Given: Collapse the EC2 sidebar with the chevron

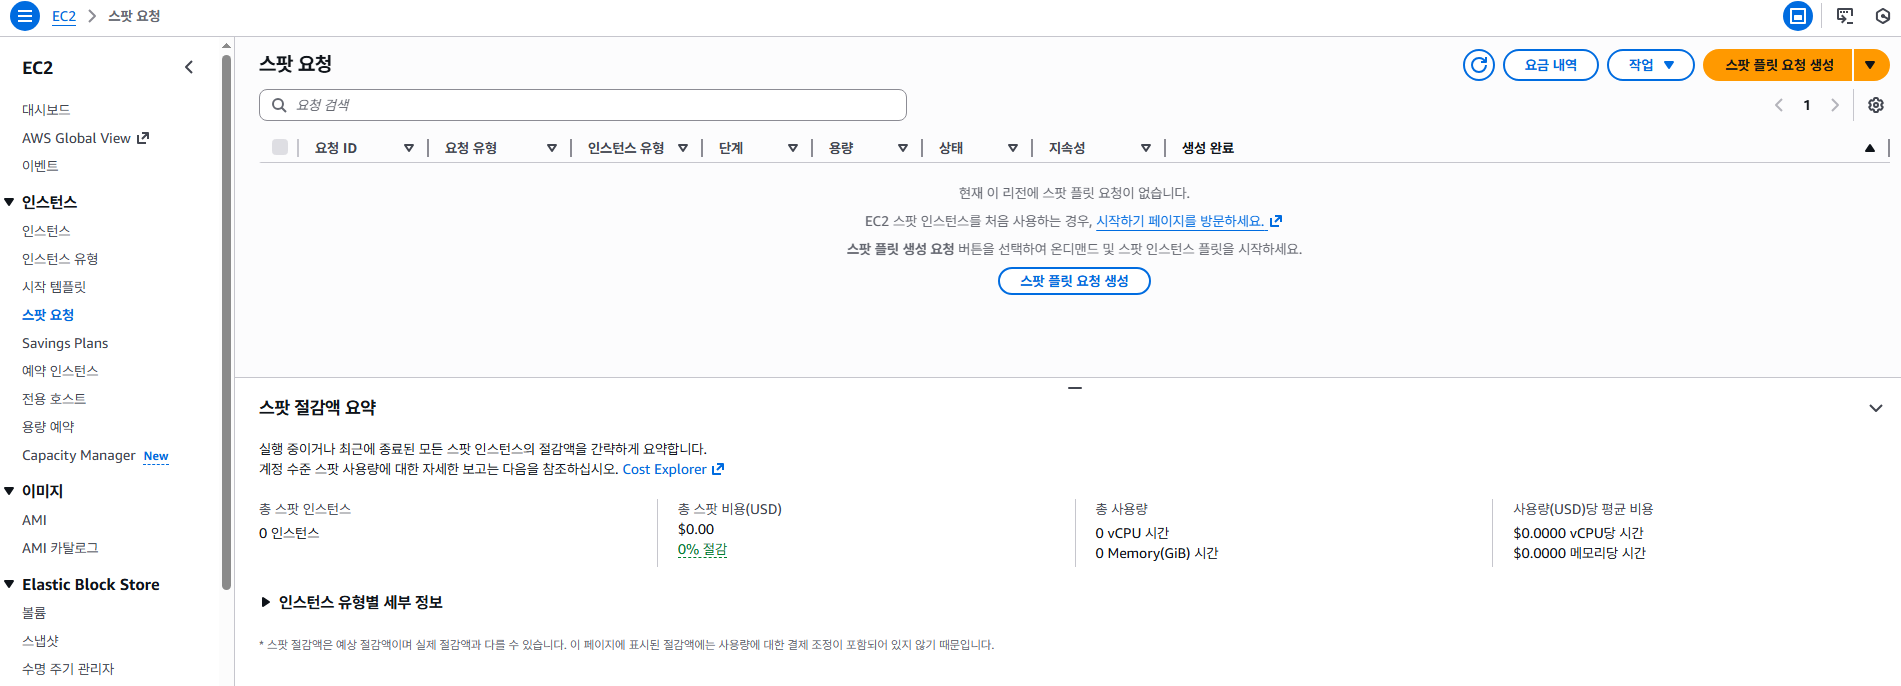Looking at the screenshot, I should [x=189, y=67].
